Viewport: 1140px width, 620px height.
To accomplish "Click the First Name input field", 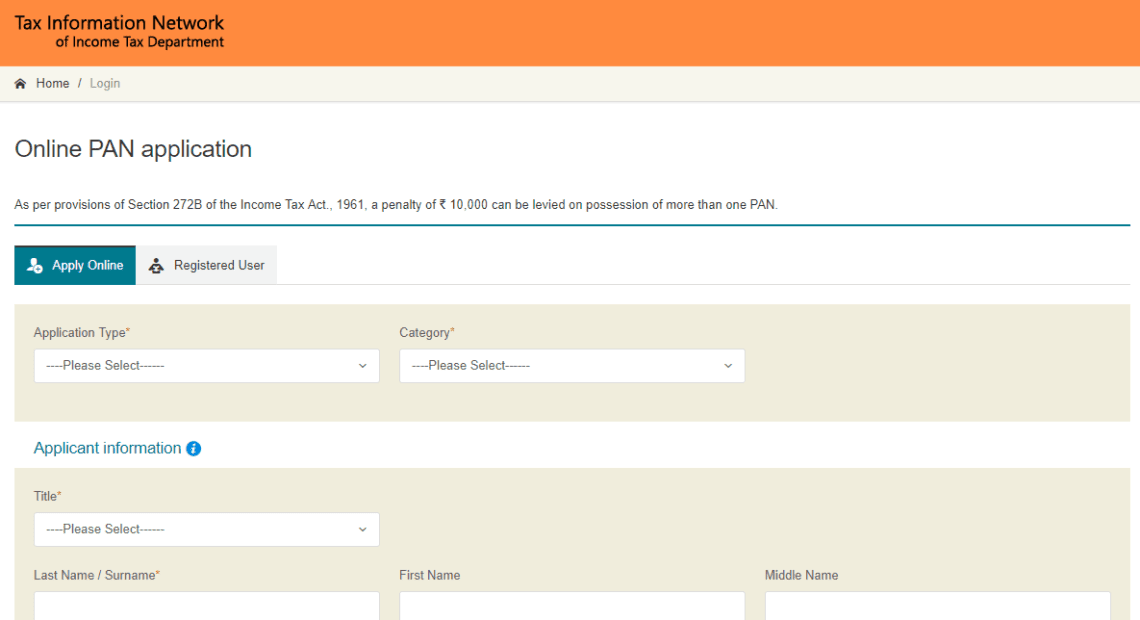I will 572,607.
